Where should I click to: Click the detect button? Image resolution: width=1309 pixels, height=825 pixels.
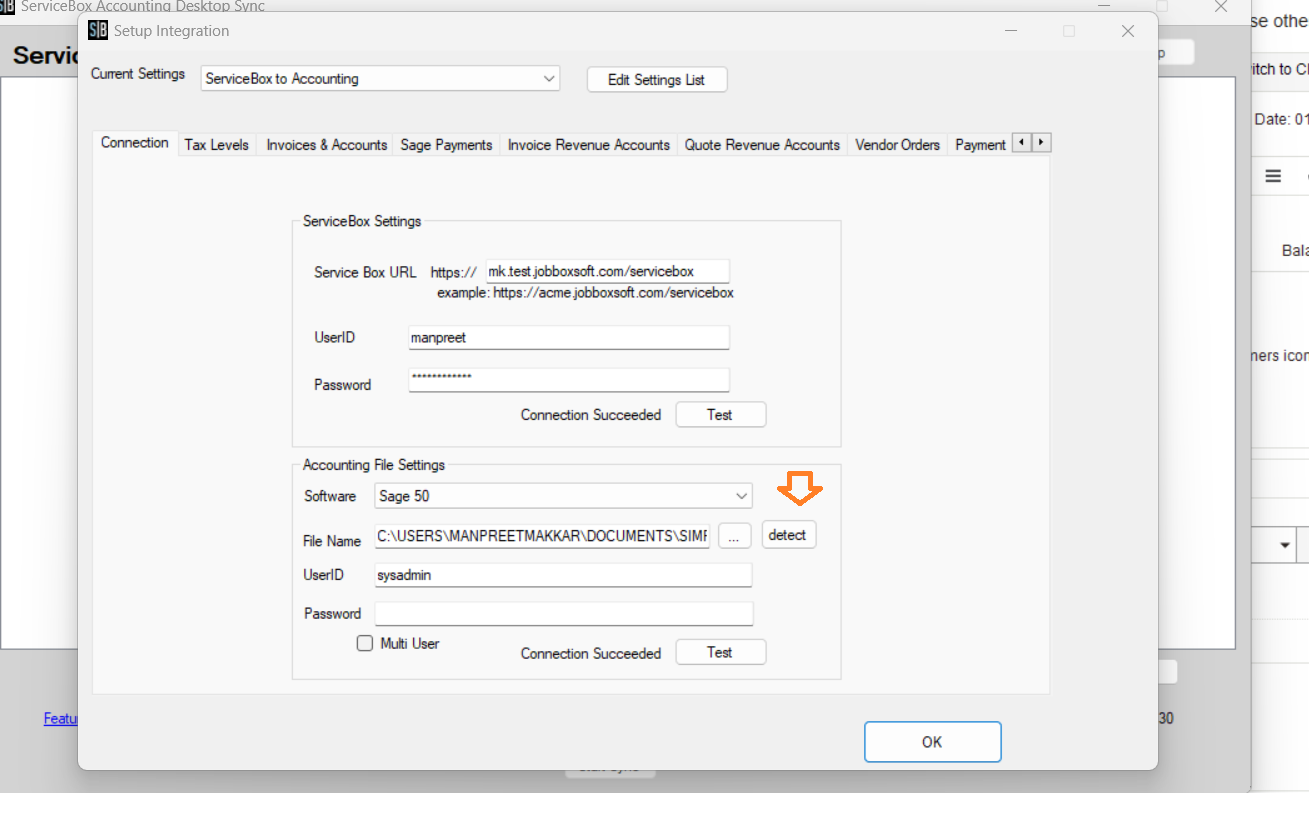(x=788, y=535)
